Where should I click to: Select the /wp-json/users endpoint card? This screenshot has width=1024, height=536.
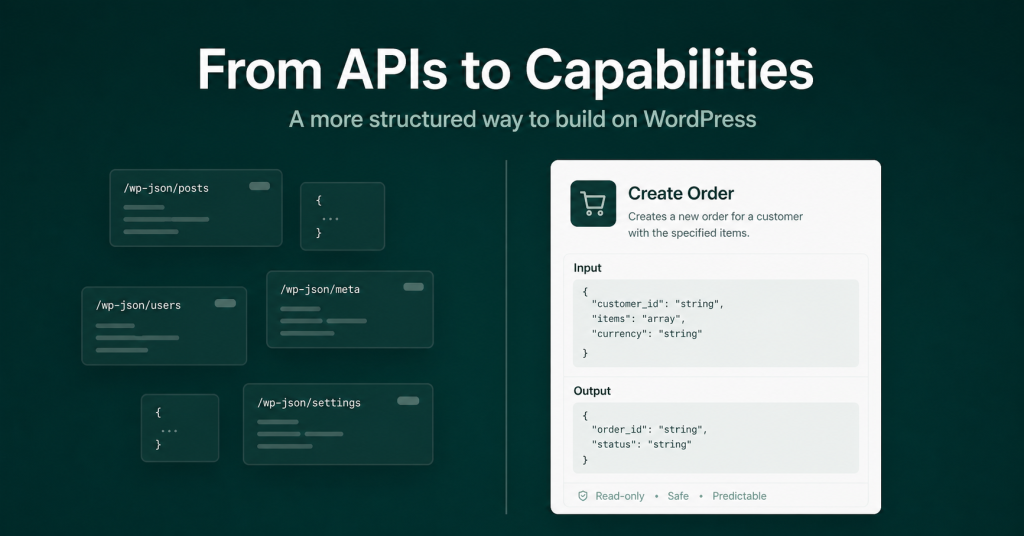[164, 325]
